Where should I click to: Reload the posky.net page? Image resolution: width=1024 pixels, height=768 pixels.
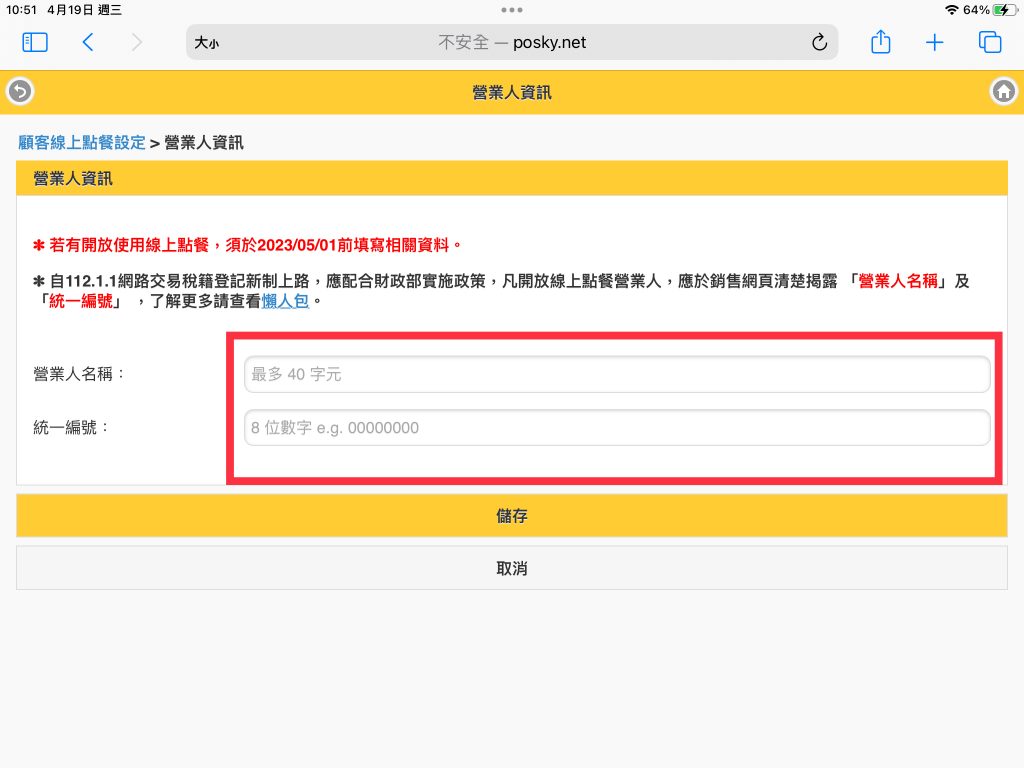[819, 42]
